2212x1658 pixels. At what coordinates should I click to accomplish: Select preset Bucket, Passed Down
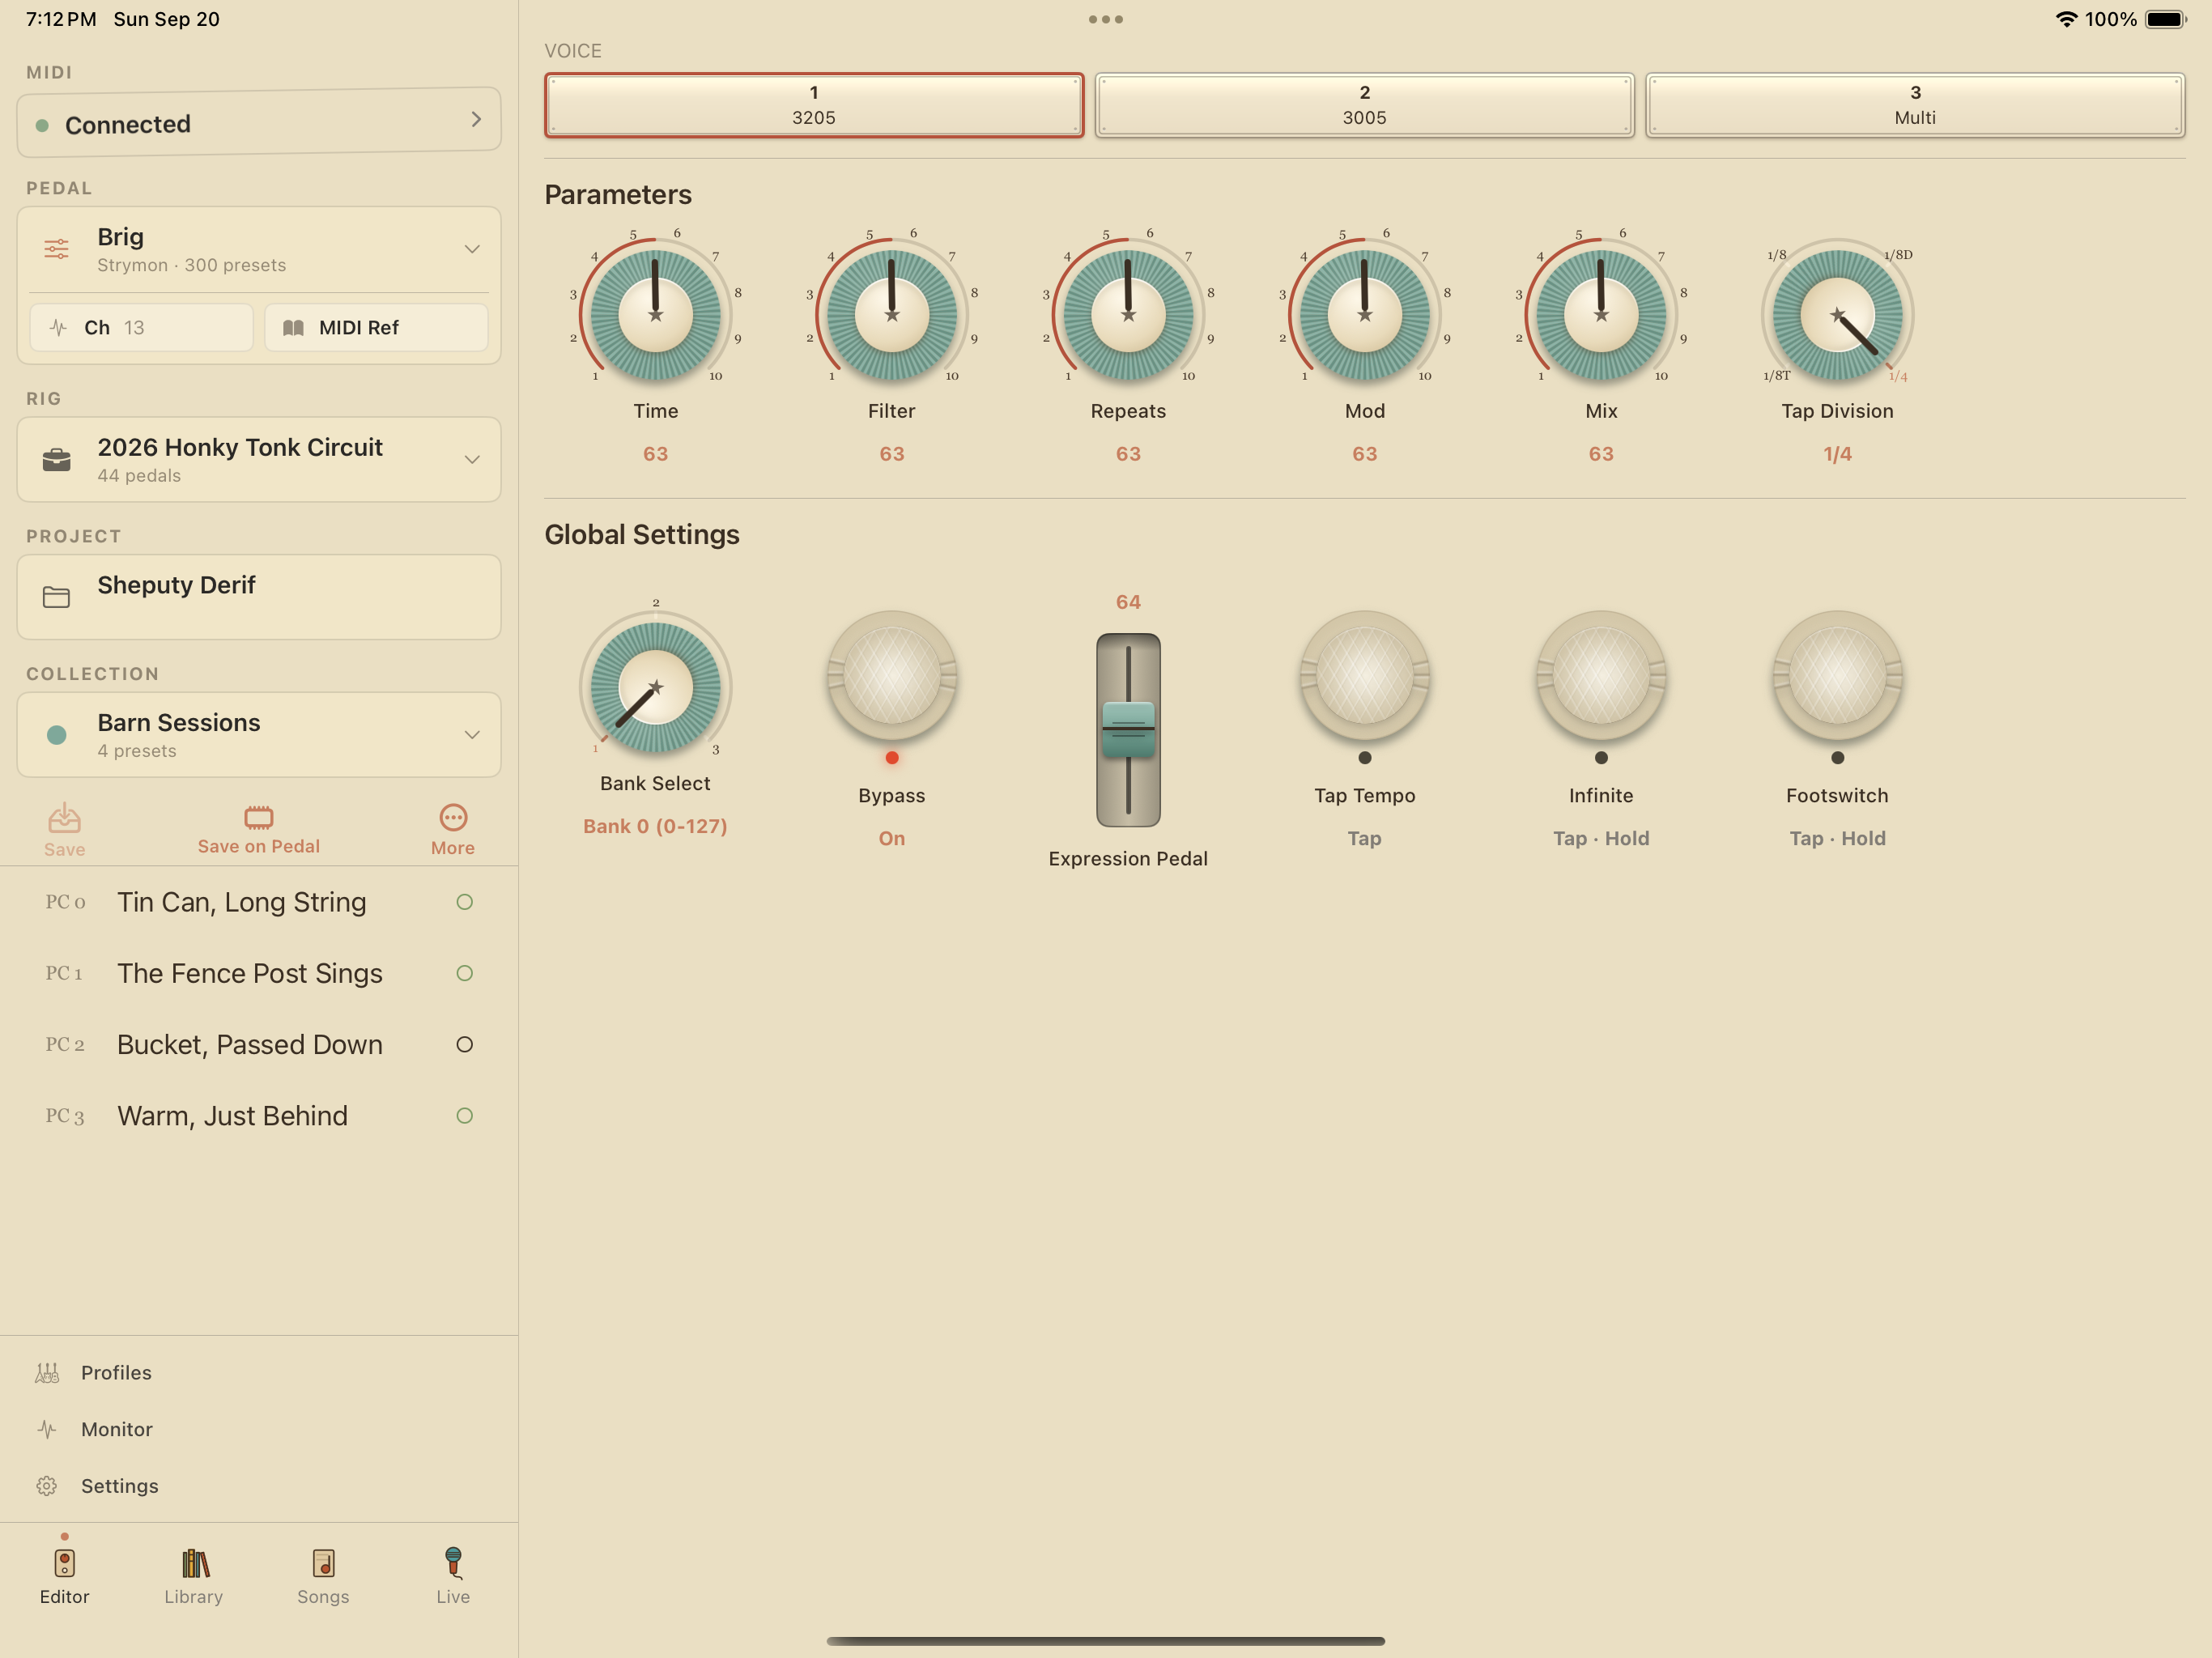259,1045
